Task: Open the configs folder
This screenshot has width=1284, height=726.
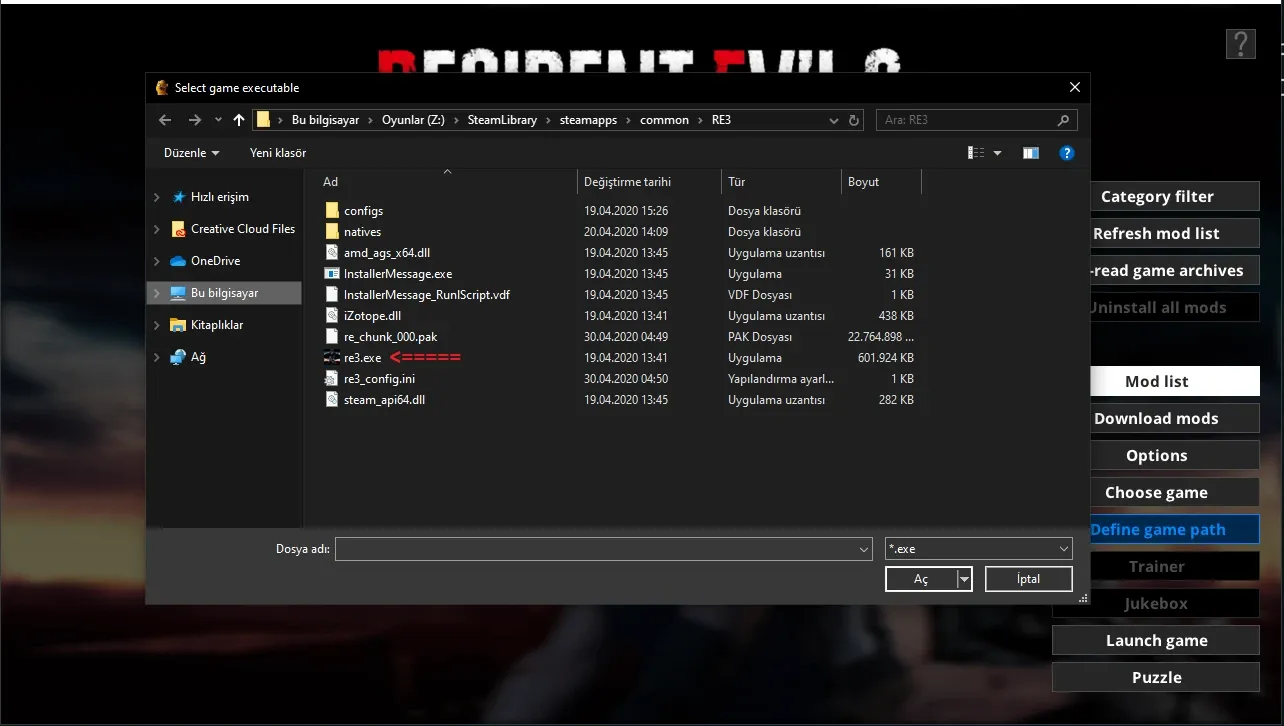Action: [x=363, y=211]
